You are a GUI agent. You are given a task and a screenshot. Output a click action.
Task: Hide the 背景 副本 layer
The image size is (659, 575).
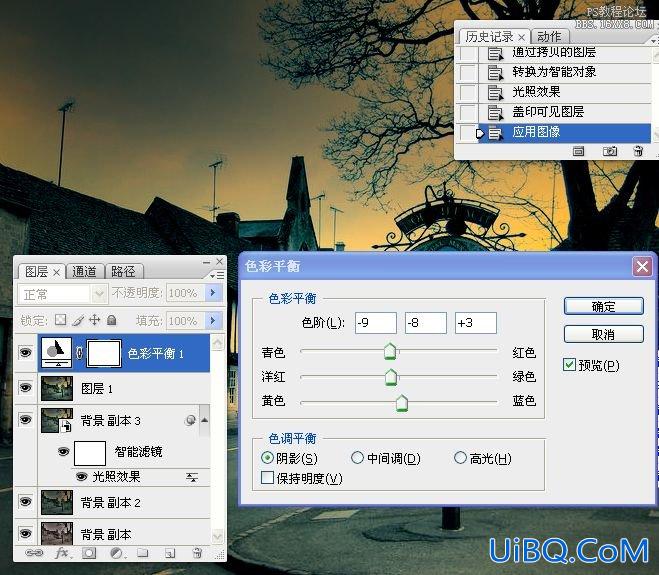click(x=26, y=533)
